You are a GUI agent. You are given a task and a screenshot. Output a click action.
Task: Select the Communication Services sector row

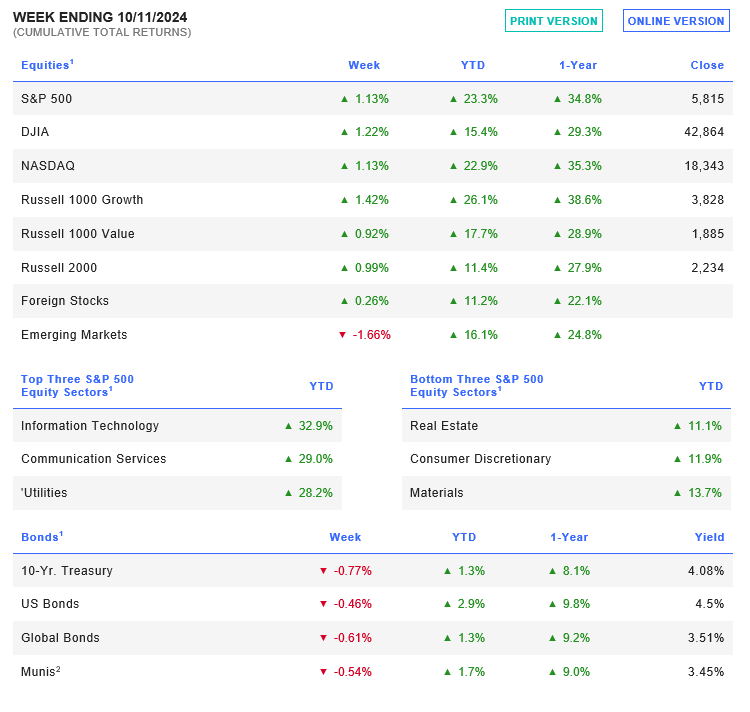[177, 459]
